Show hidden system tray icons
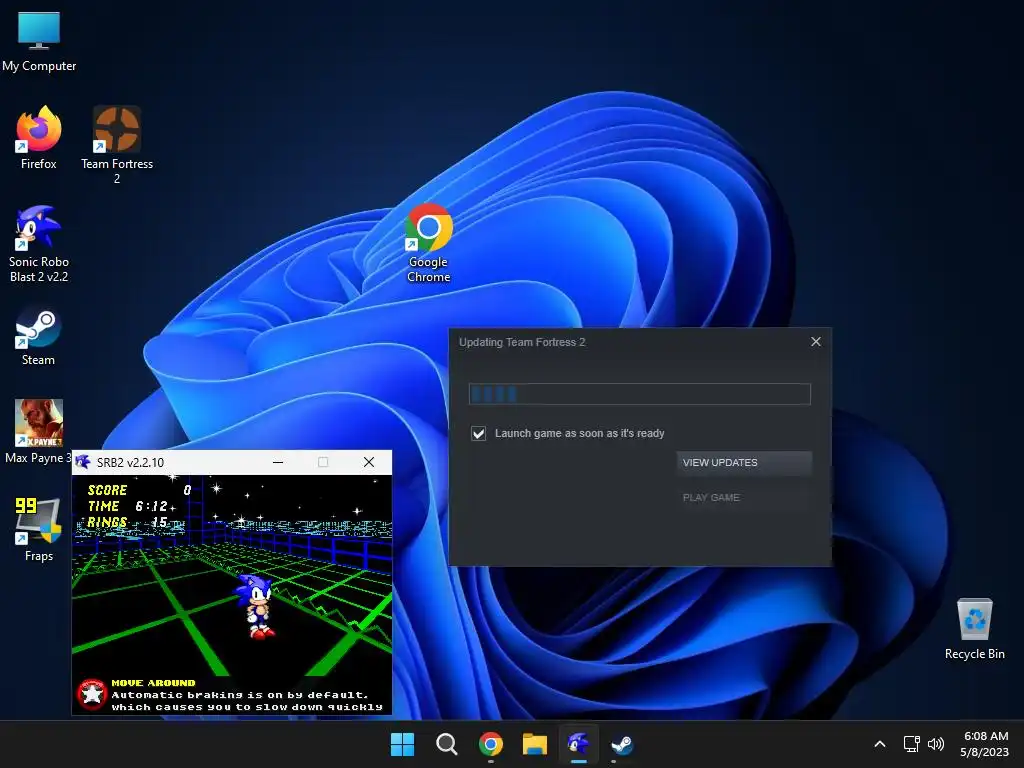Viewport: 1024px width, 768px height. [880, 744]
